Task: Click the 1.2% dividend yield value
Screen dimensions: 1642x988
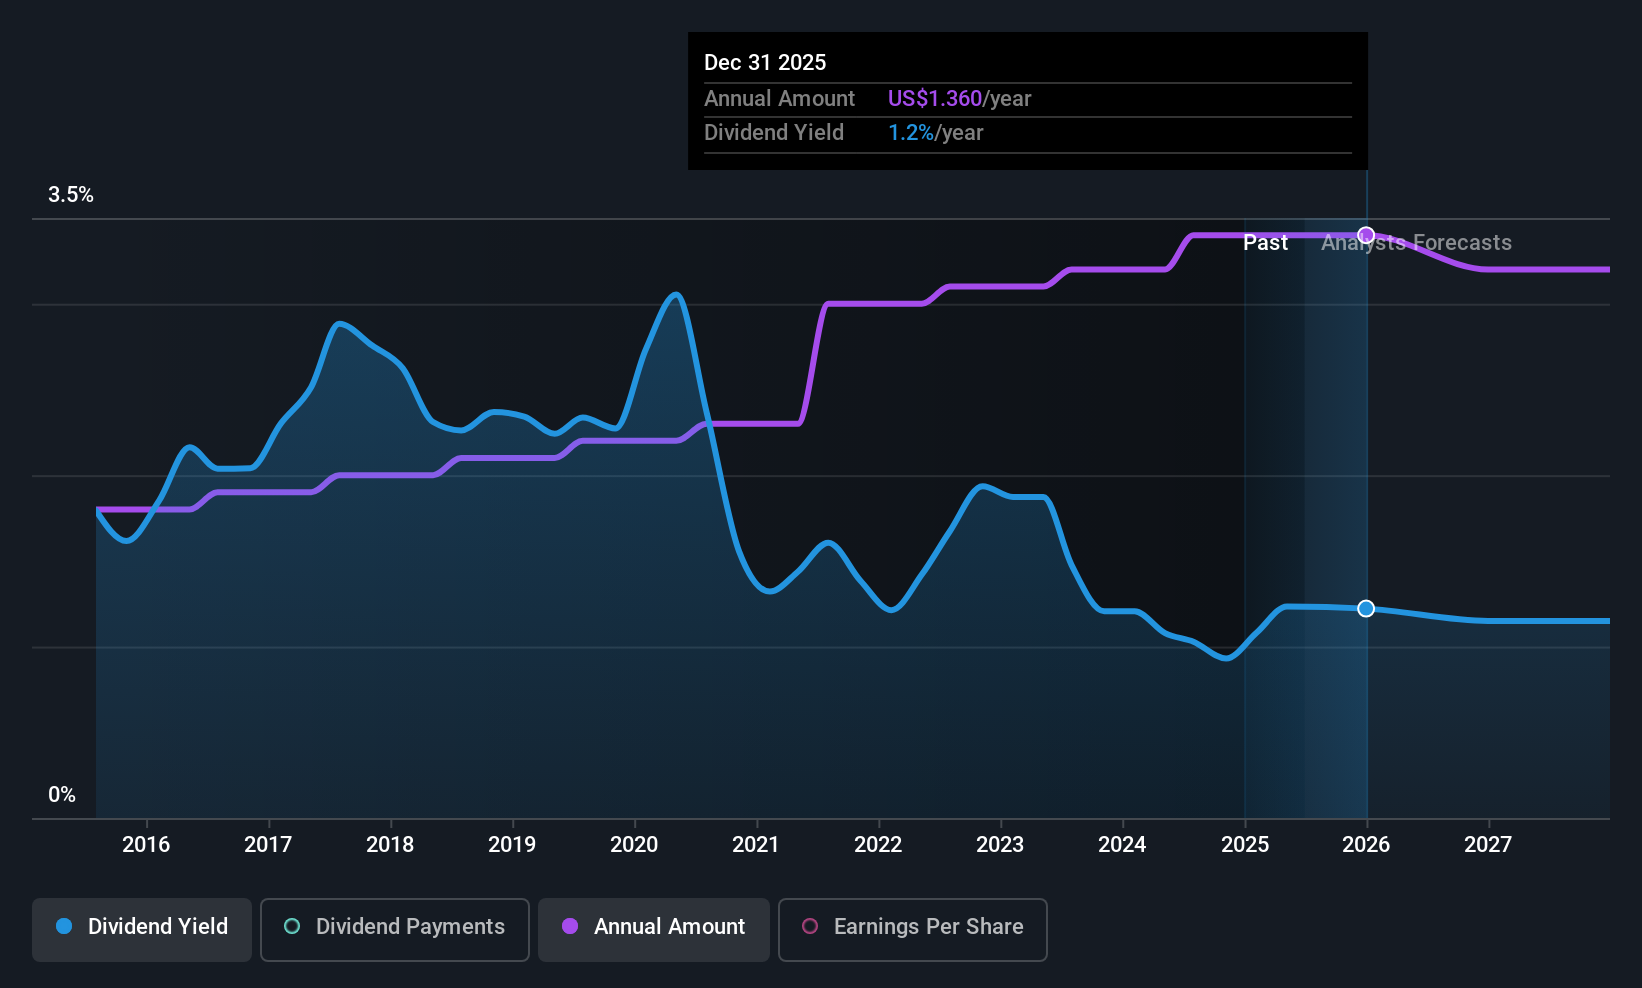Action: (x=911, y=133)
